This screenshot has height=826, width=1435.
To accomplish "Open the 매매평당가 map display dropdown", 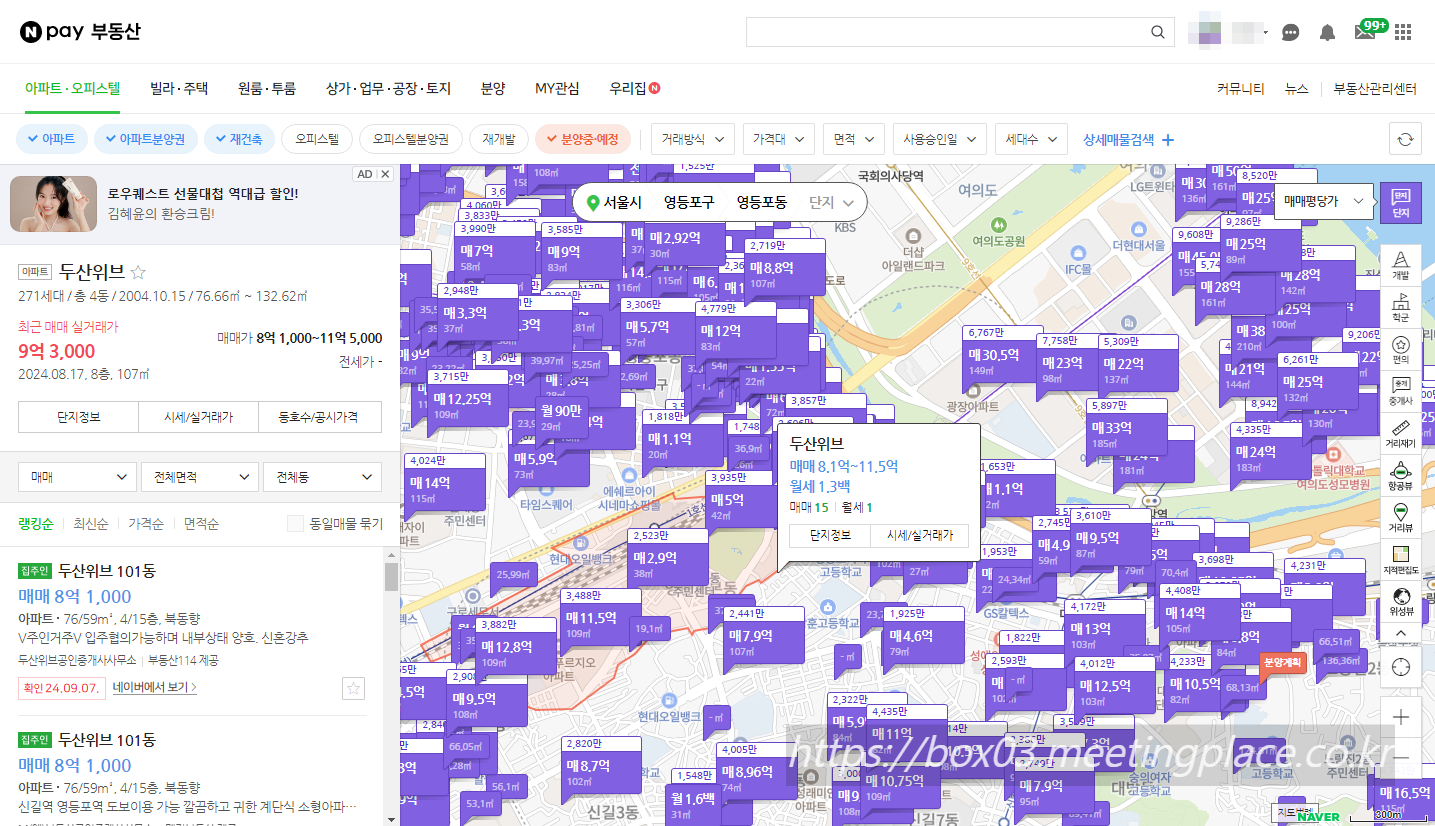I will tap(1324, 201).
